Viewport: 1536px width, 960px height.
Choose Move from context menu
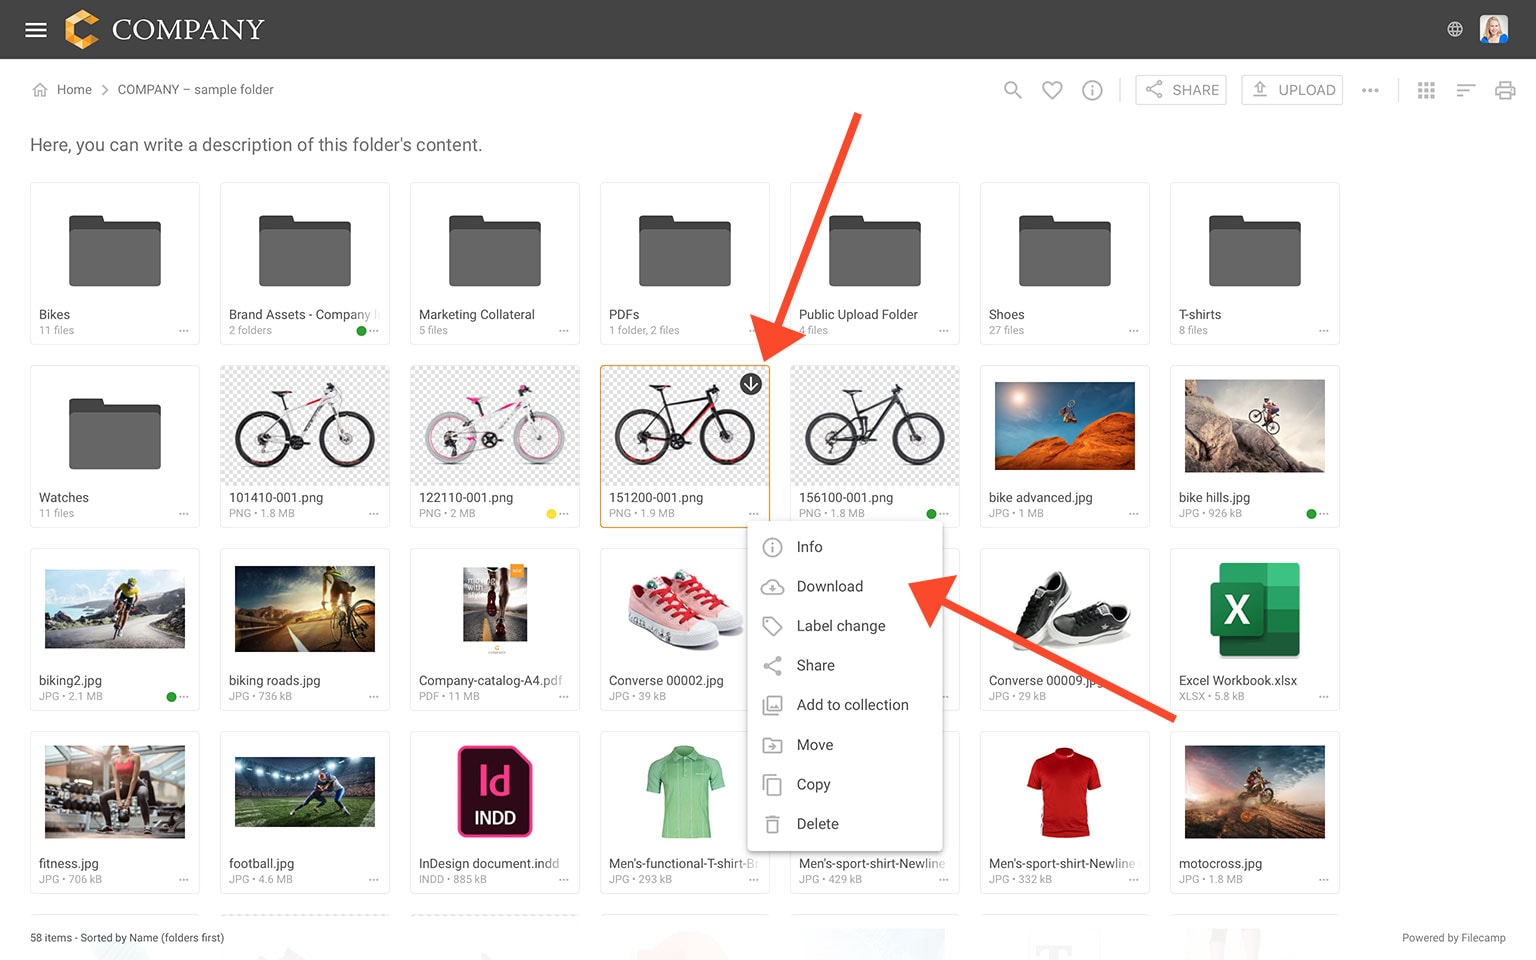pyautogui.click(x=845, y=745)
